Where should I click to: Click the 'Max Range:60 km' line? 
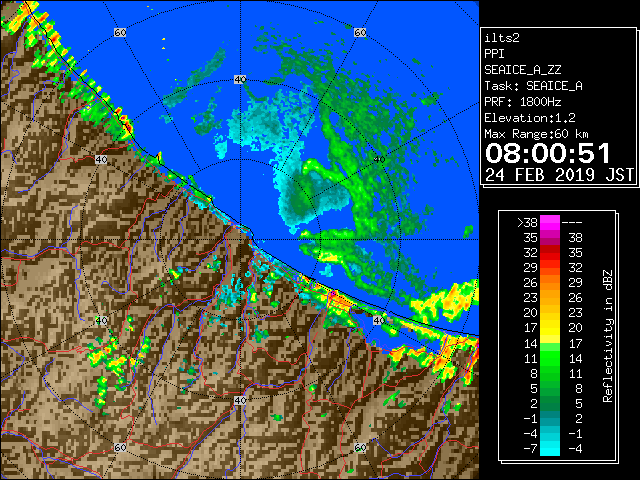click(x=536, y=134)
